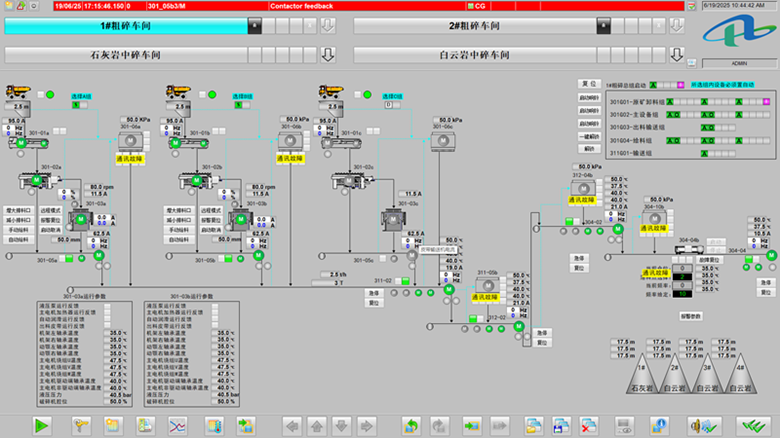Click the silo labeled 1# 石灰岩
The width and height of the screenshot is (780, 438).
click(x=629, y=371)
